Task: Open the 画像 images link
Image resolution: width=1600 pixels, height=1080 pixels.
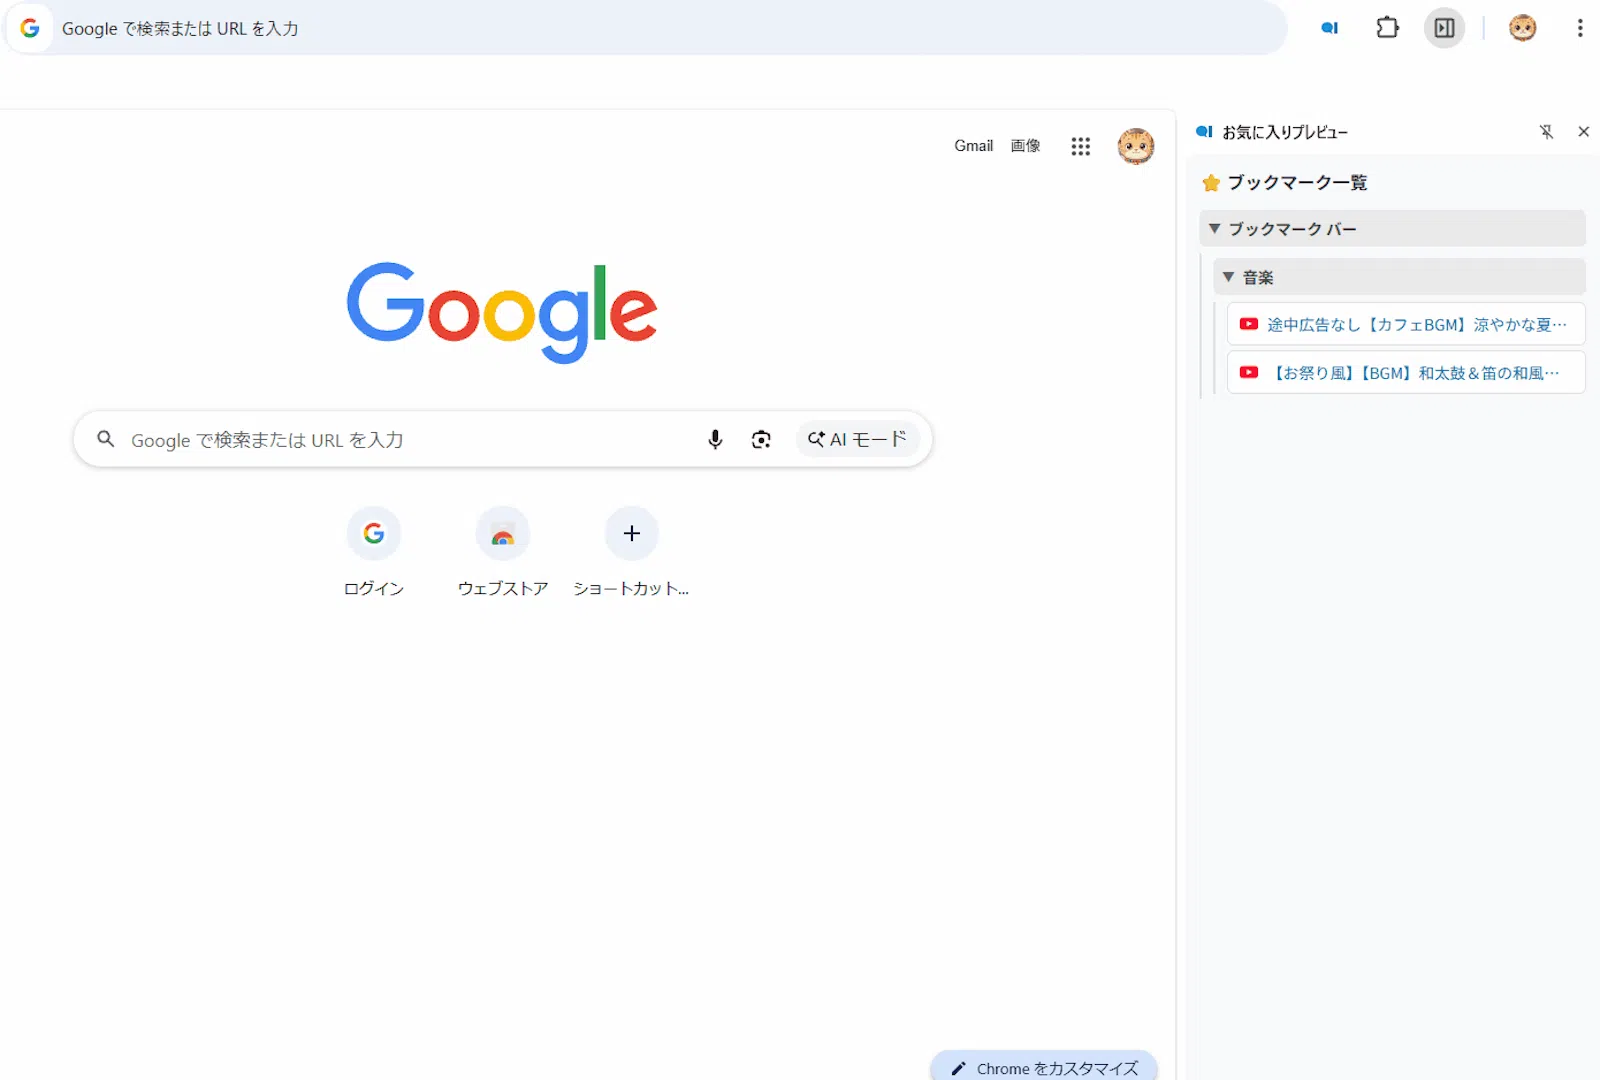Action: [x=1025, y=146]
